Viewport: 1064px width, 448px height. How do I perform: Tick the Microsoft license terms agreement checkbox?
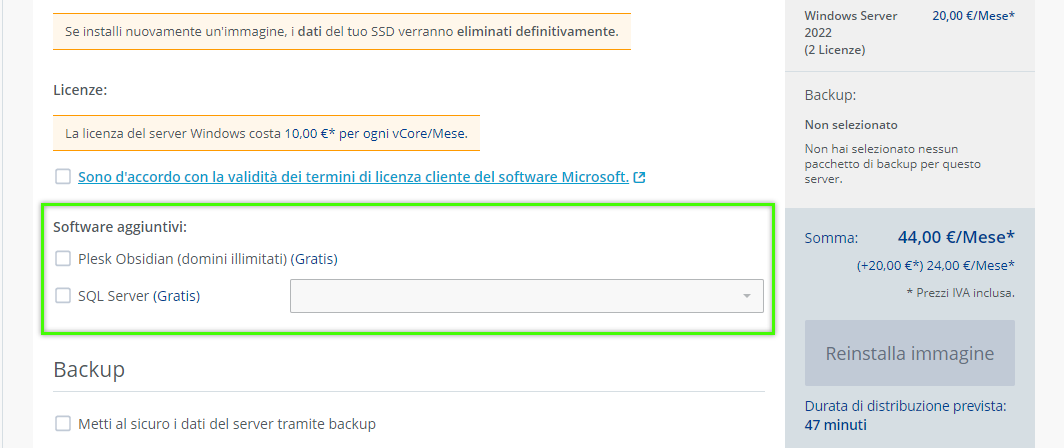[x=63, y=177]
